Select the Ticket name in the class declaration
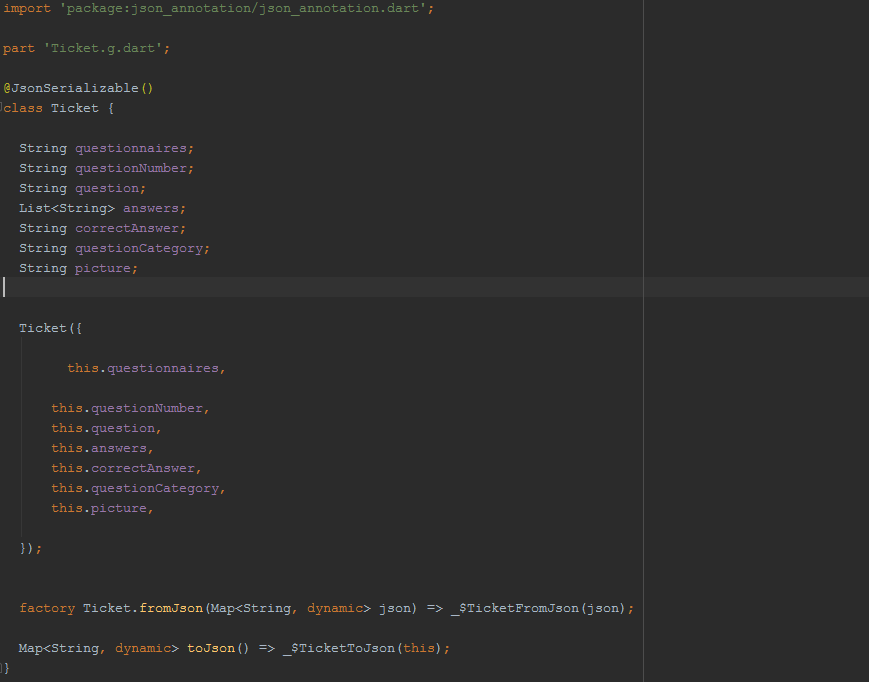The width and height of the screenshot is (869, 682). coord(75,108)
